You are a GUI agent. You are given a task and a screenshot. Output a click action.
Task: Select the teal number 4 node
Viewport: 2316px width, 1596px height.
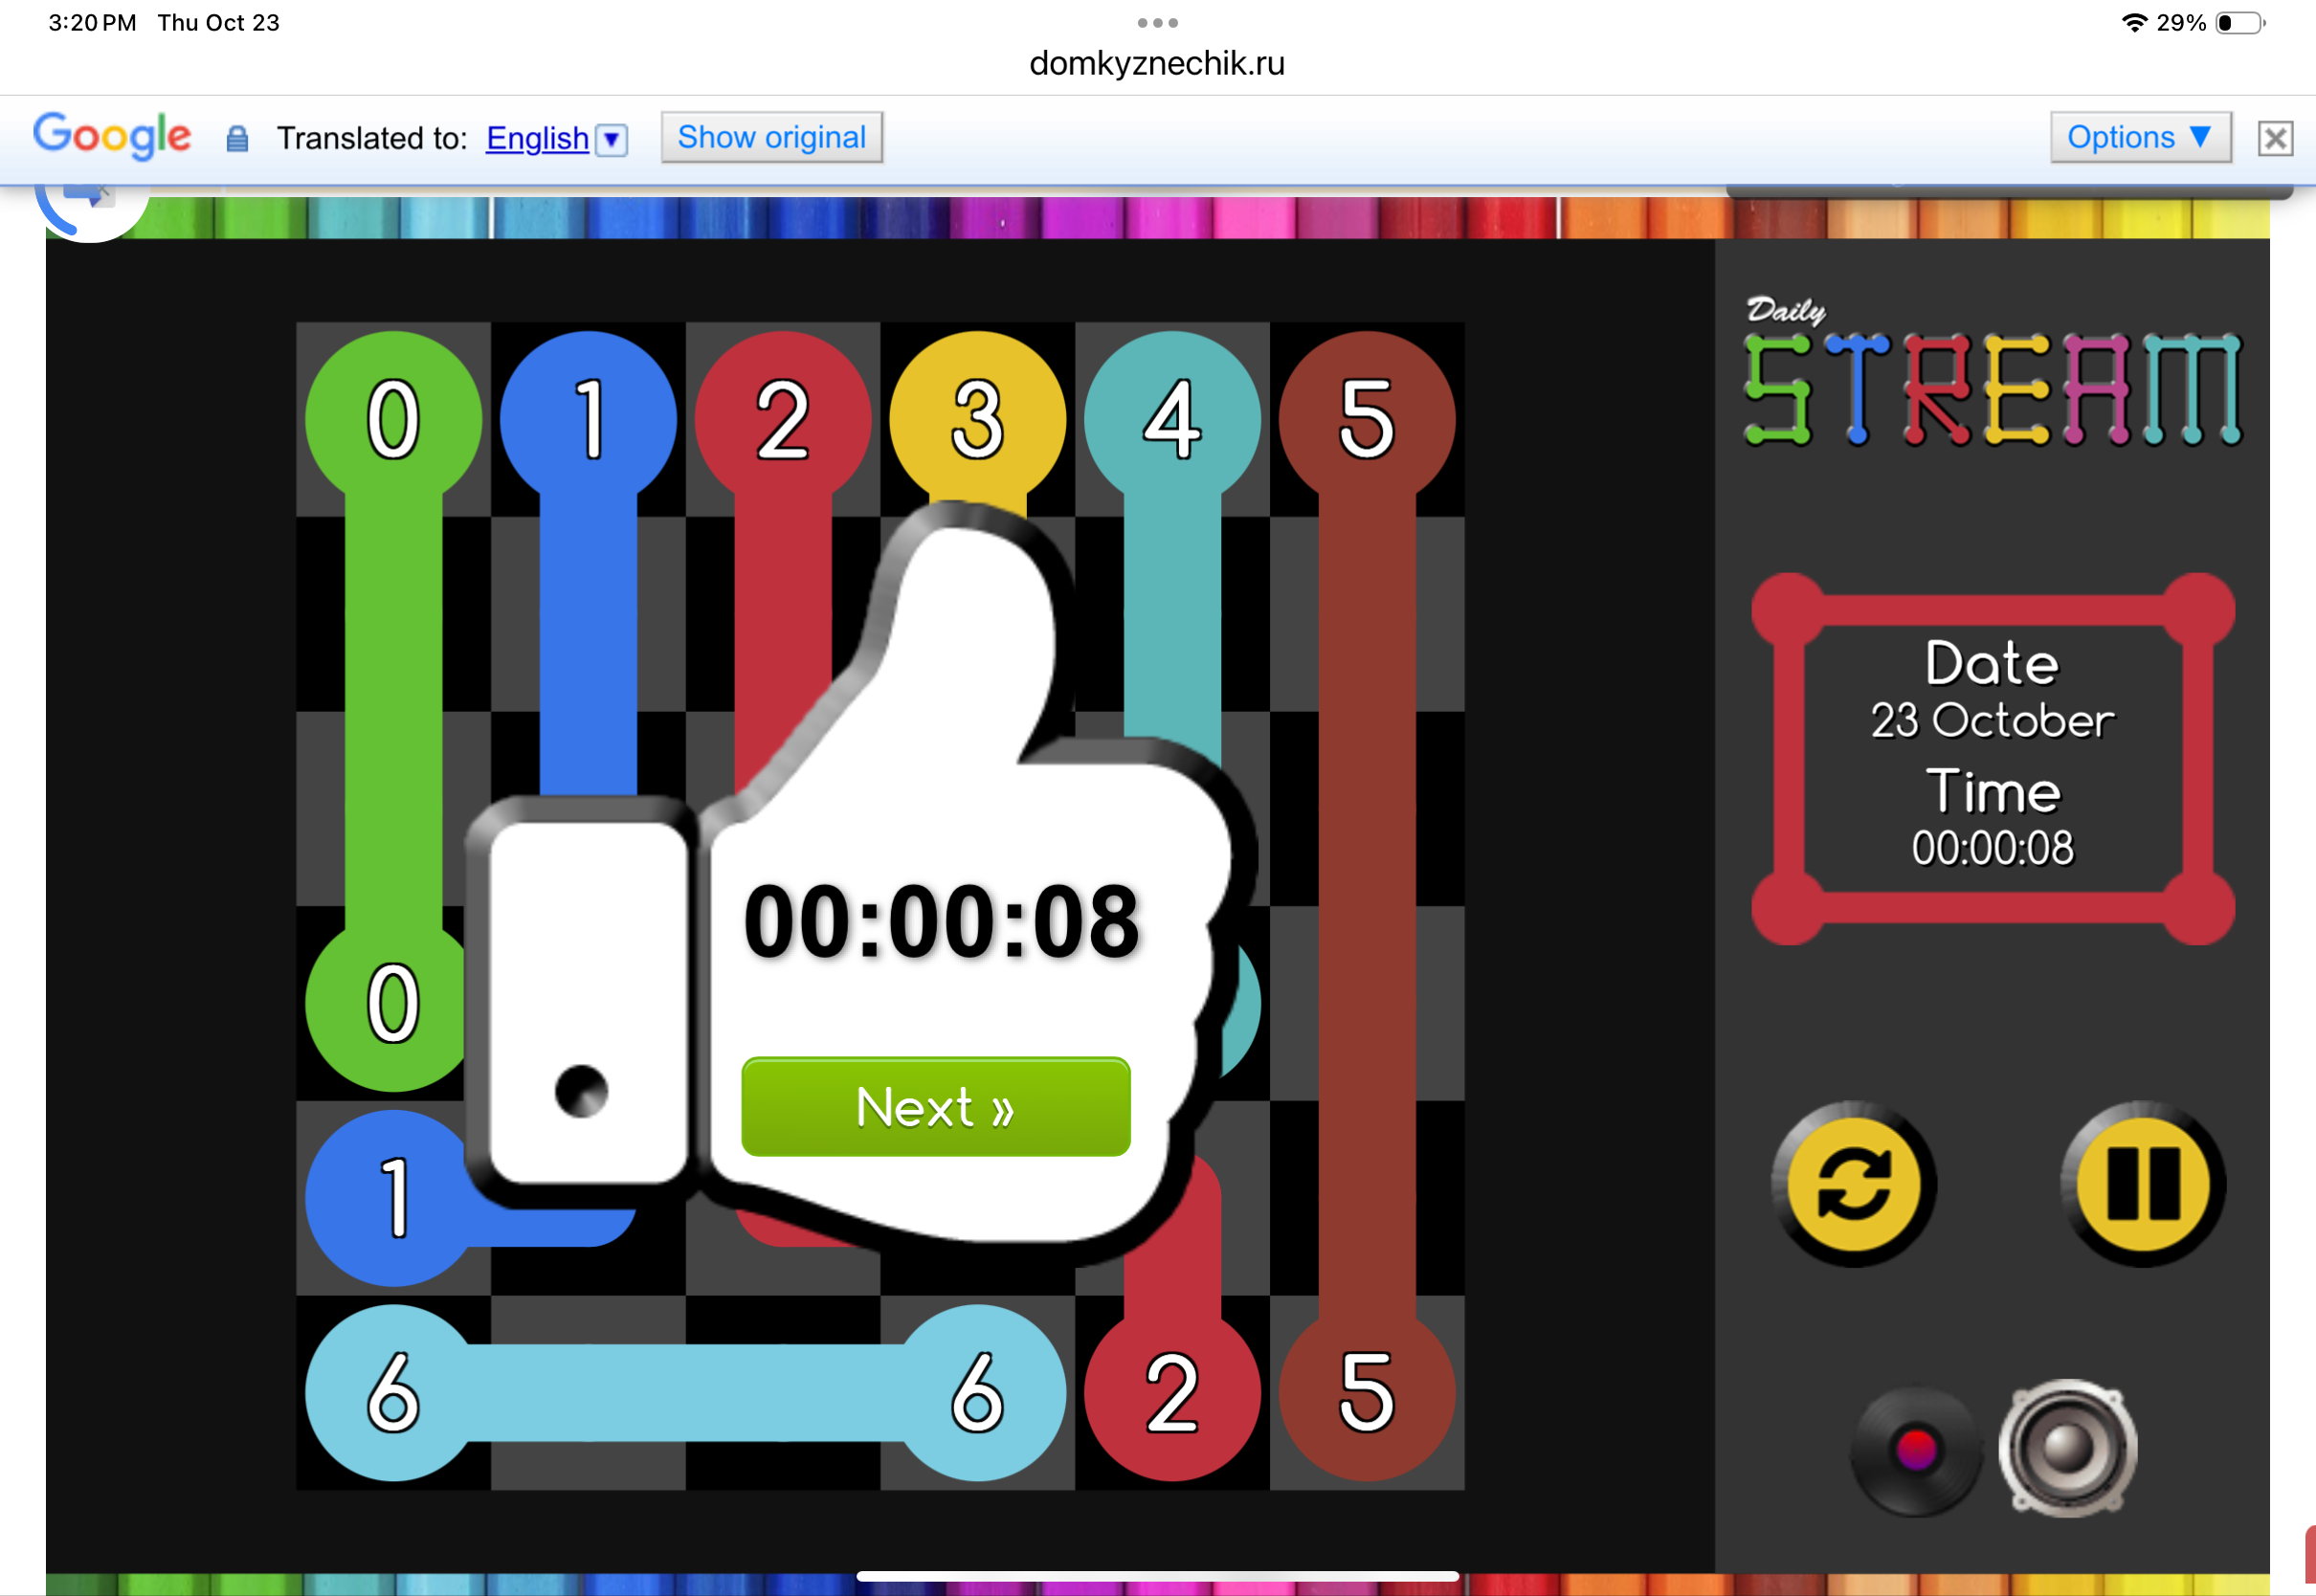pos(1171,418)
